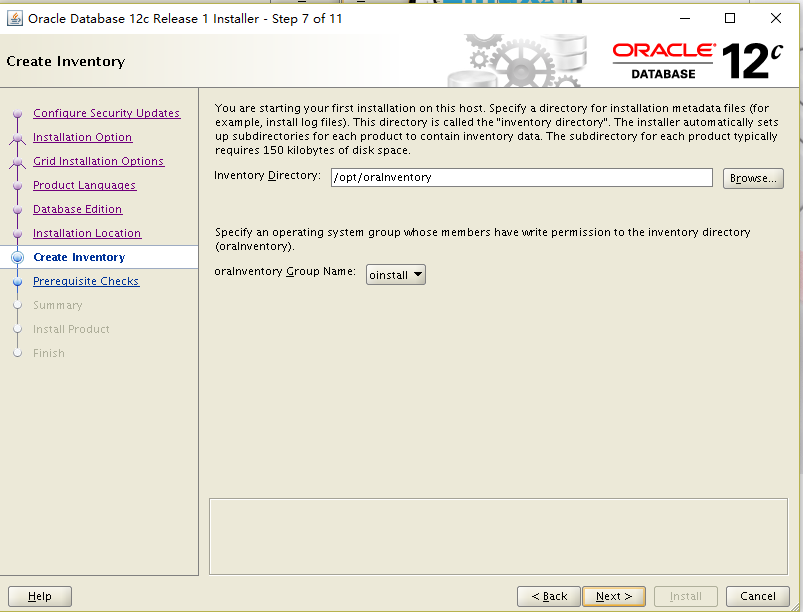This screenshot has height=612, width=803.
Task: Open the oraInventory Group Name dropdown
Action: click(395, 275)
